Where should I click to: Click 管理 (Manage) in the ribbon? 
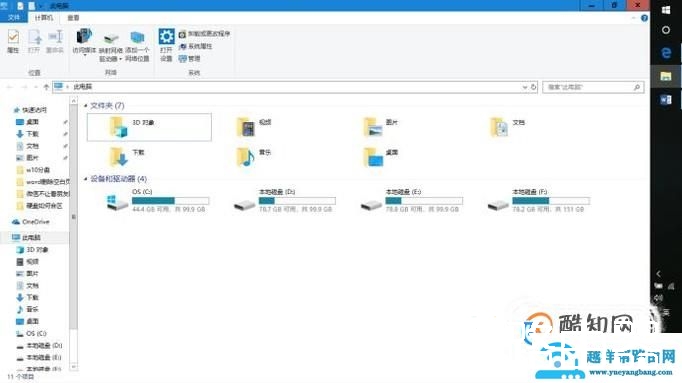[190, 58]
